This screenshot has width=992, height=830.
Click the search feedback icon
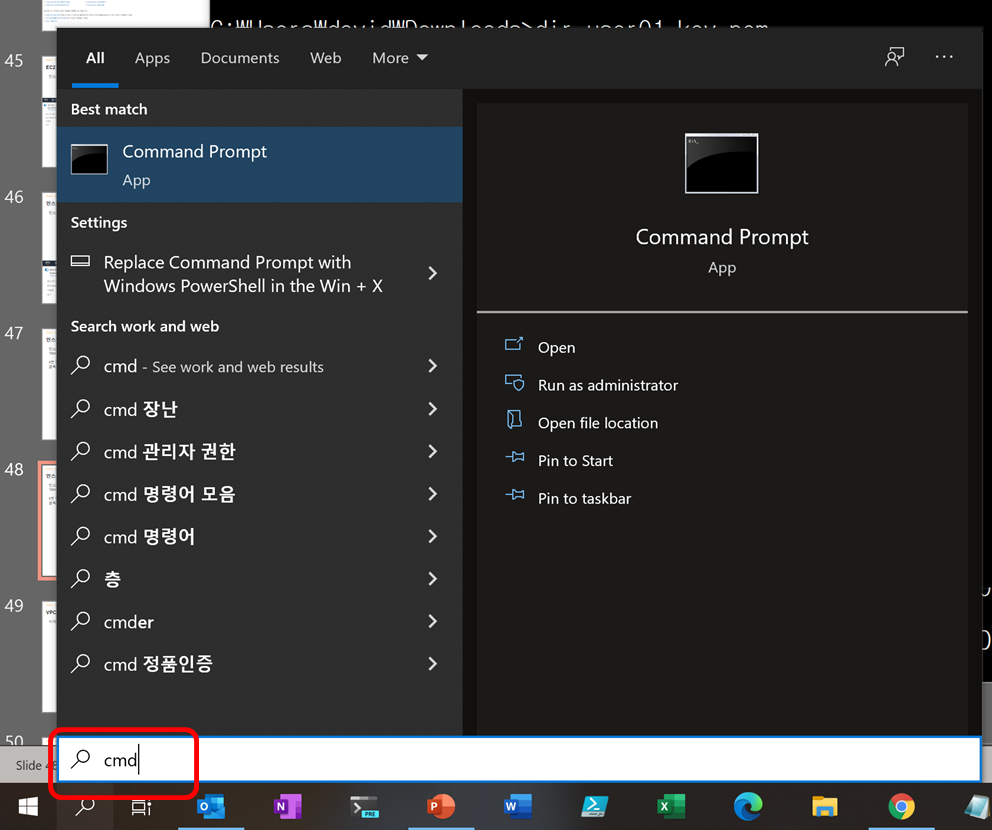click(894, 58)
